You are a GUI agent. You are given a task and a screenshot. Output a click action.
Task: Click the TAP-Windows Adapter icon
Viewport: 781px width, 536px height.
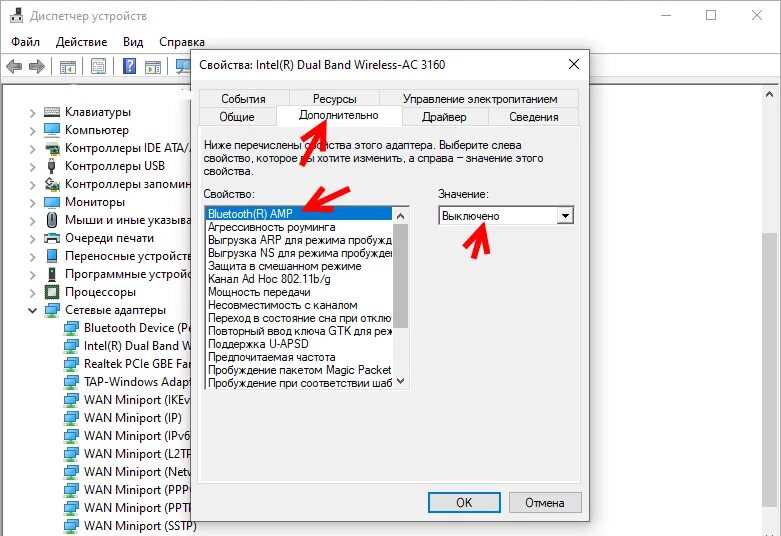[71, 382]
